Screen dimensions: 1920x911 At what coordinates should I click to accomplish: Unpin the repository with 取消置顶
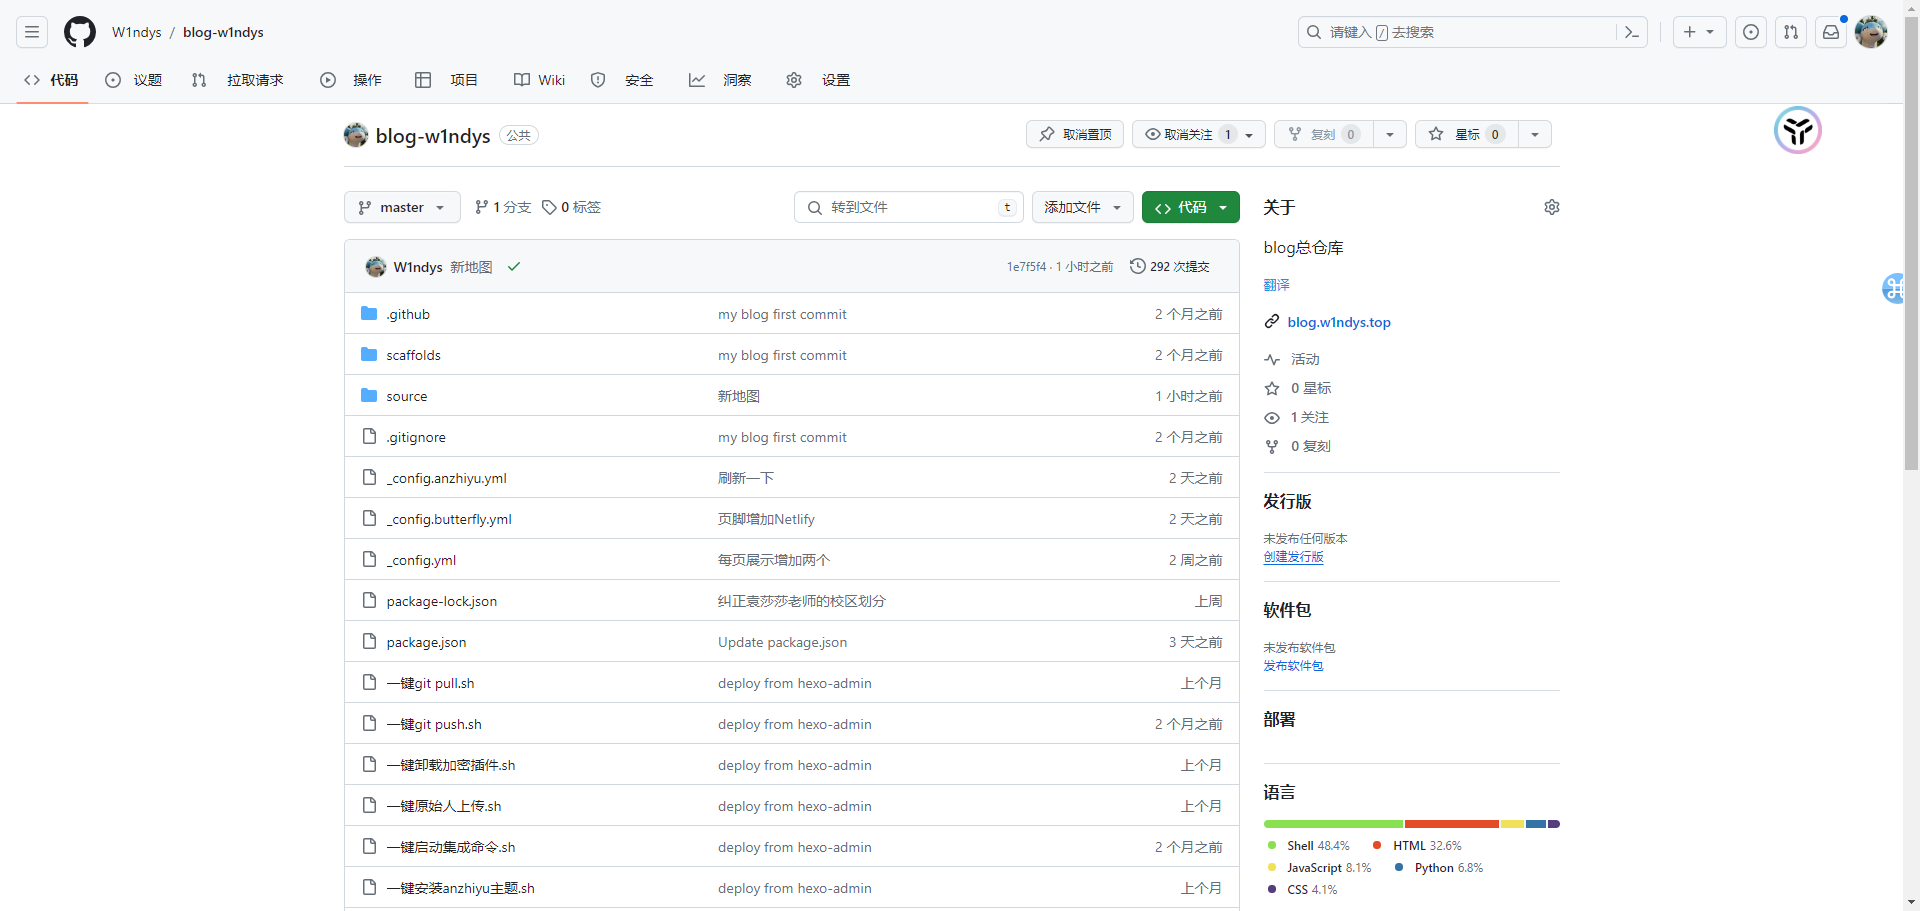pos(1075,134)
